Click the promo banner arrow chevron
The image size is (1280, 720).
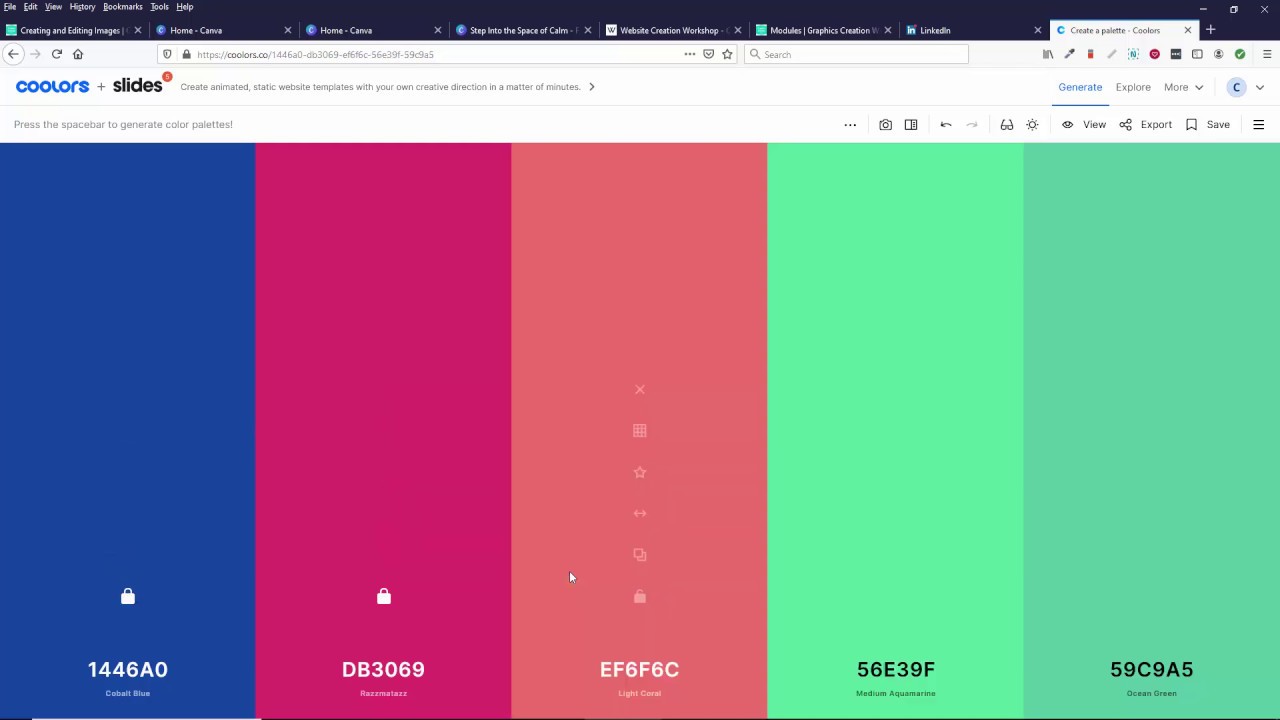click(x=591, y=87)
